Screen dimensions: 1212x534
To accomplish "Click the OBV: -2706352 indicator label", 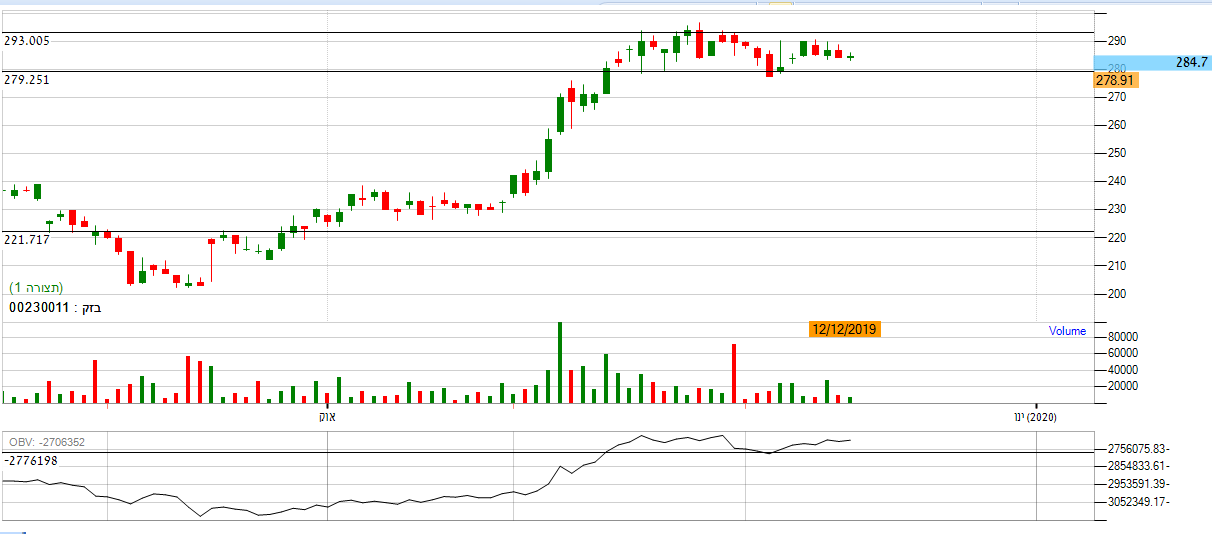I will coord(47,442).
